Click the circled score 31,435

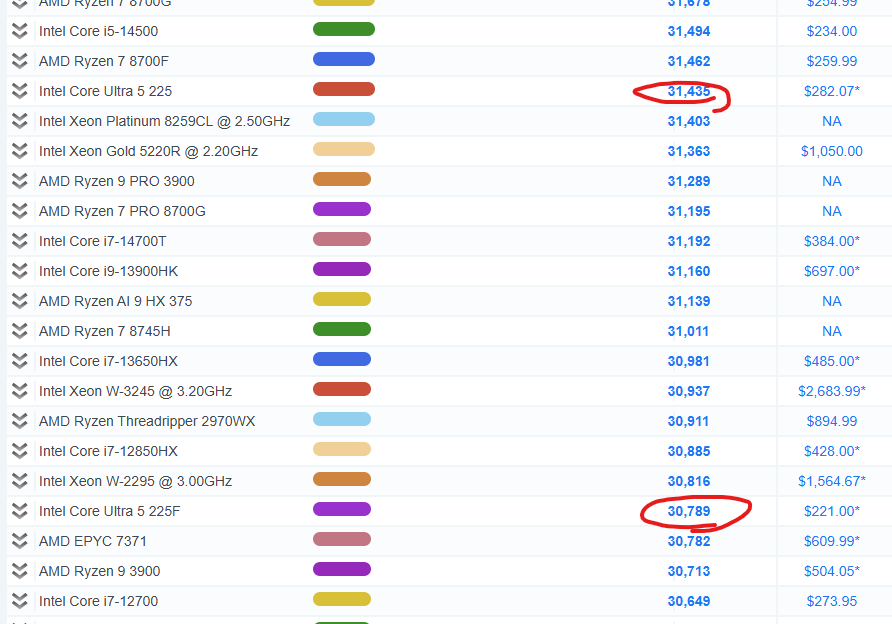click(689, 91)
